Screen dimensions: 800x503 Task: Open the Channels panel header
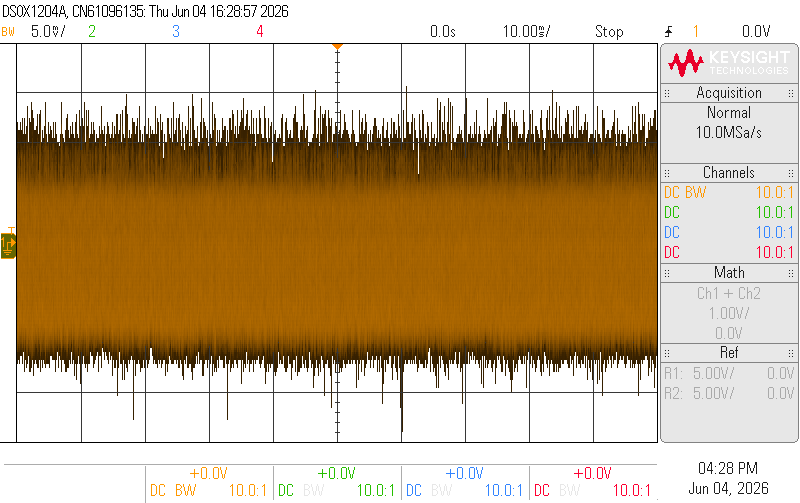click(x=729, y=173)
